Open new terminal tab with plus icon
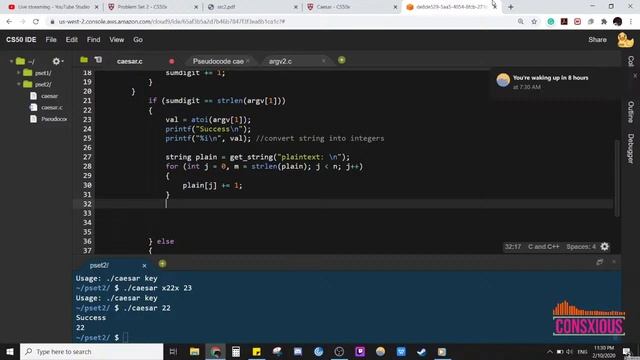This screenshot has height=360, width=640. pos(162,264)
